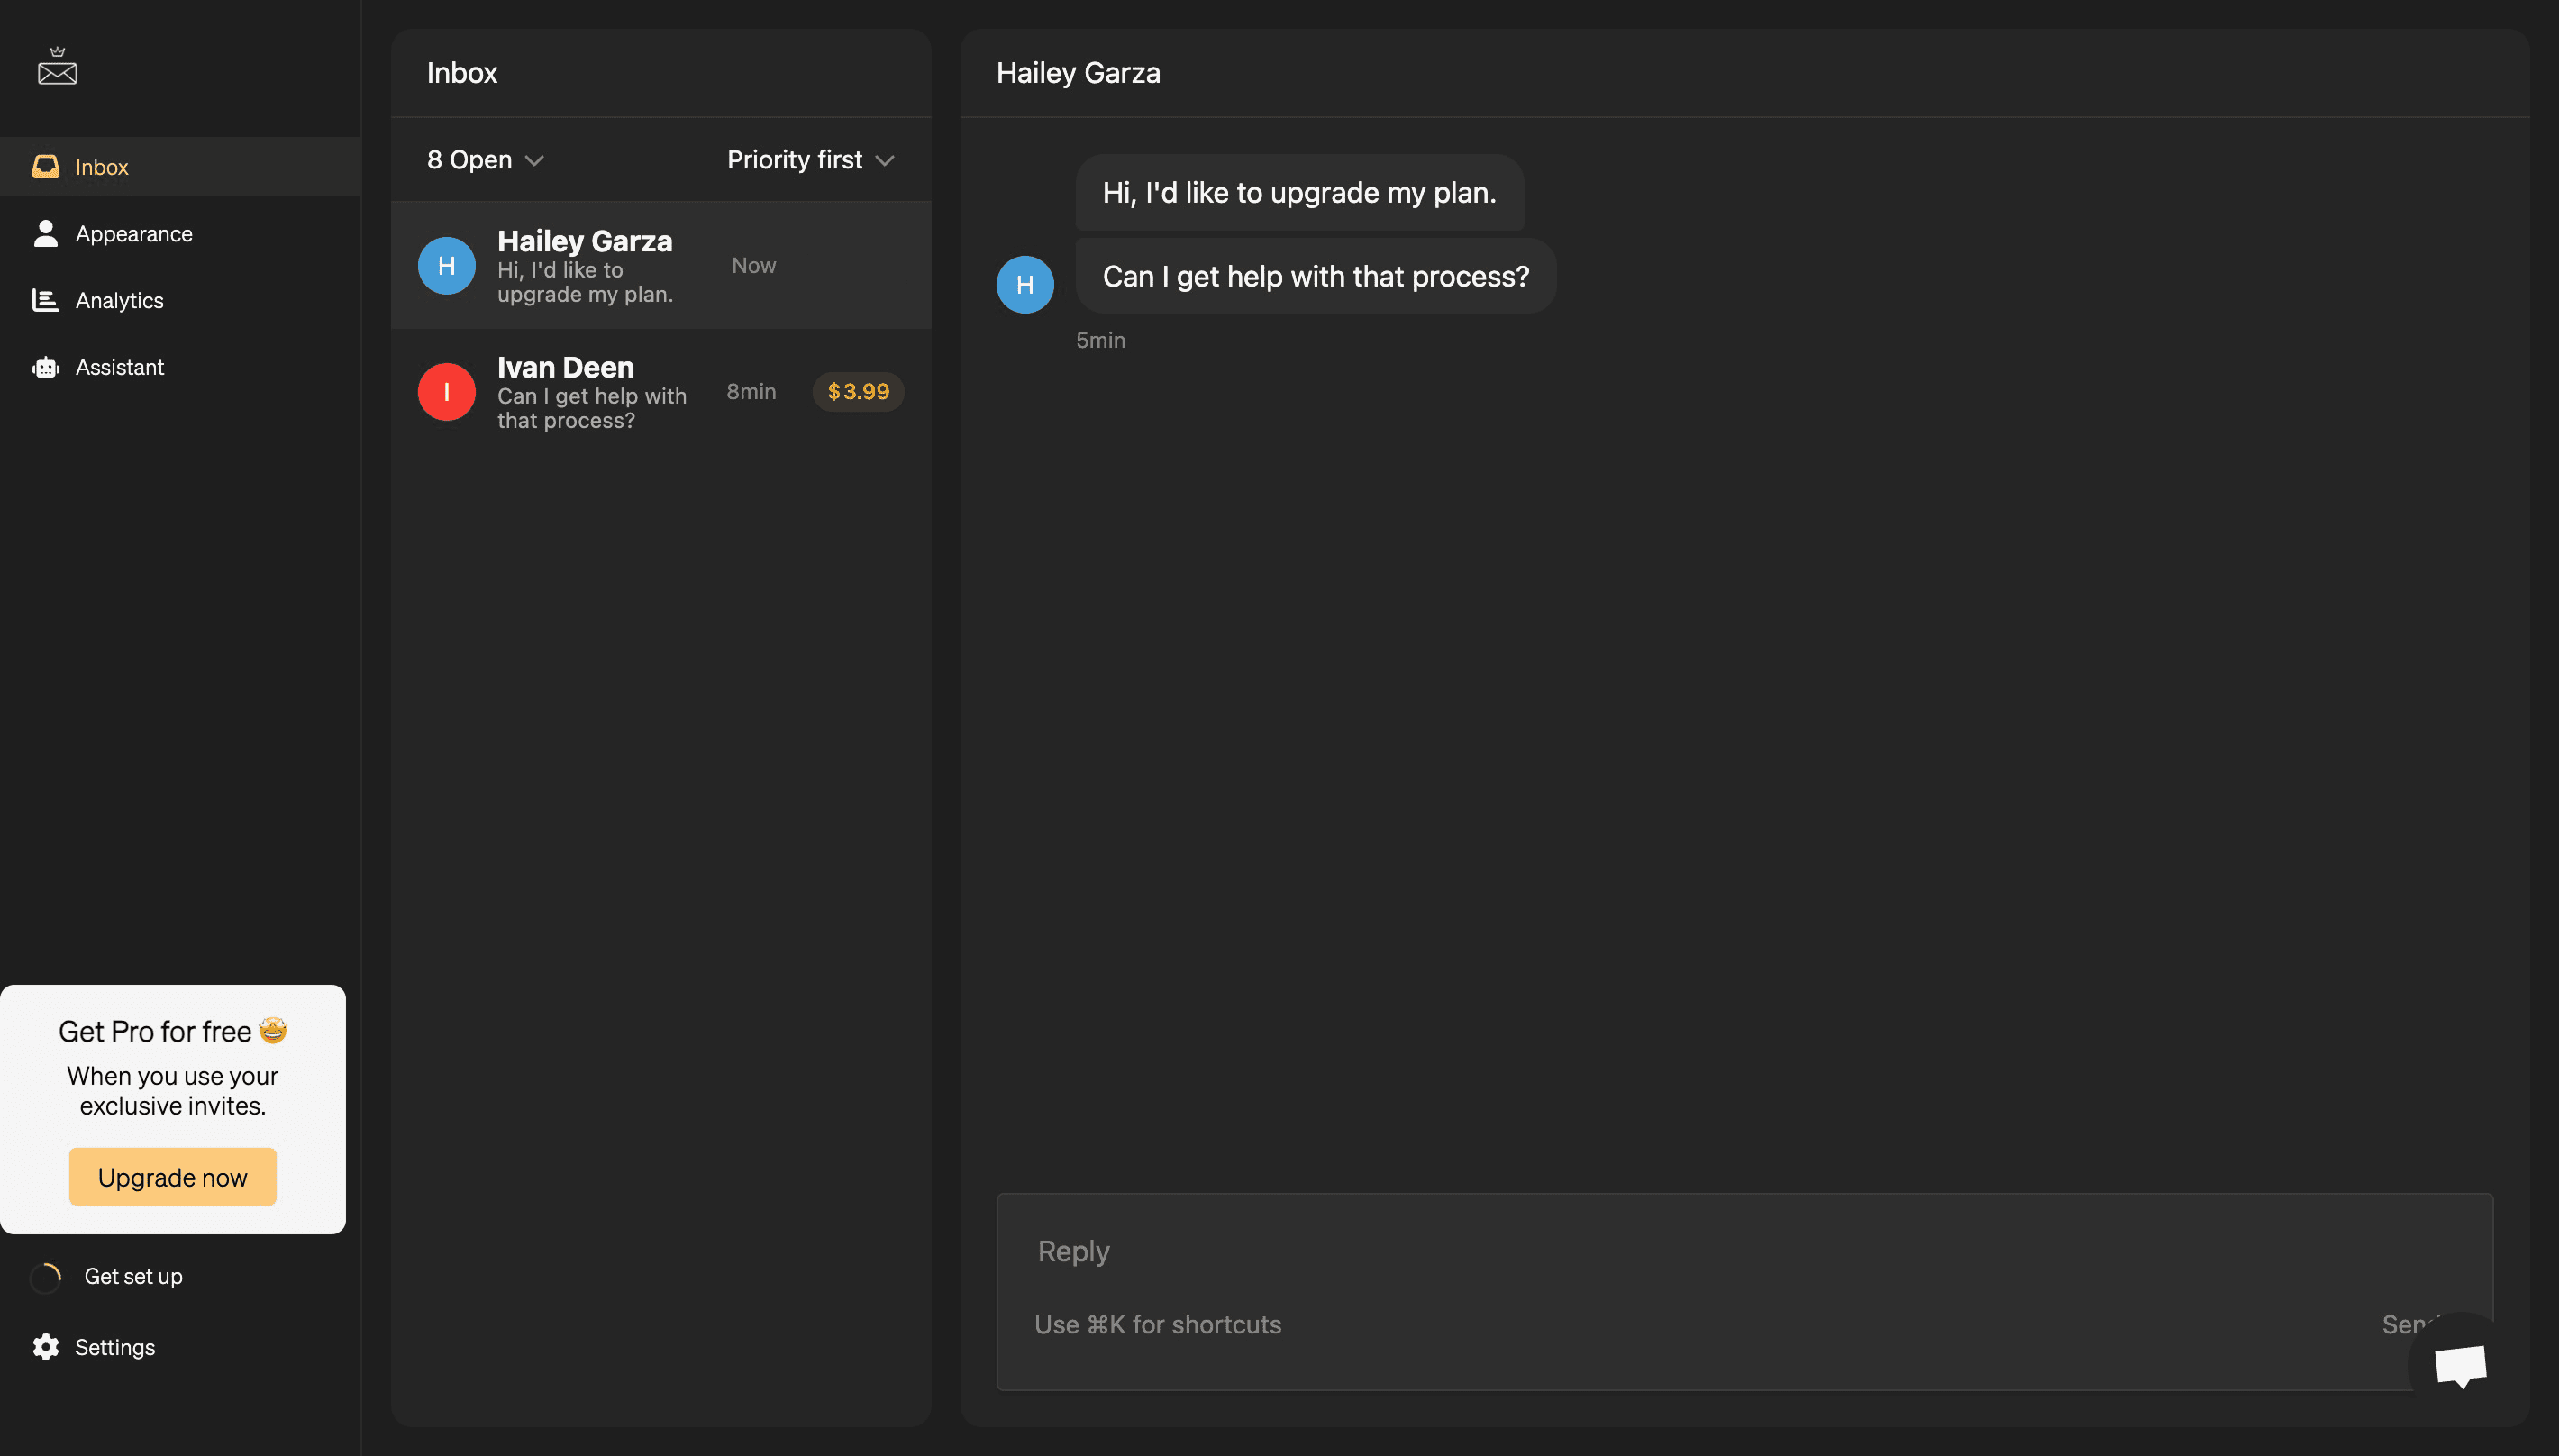Click the Upgrade now button

[172, 1177]
